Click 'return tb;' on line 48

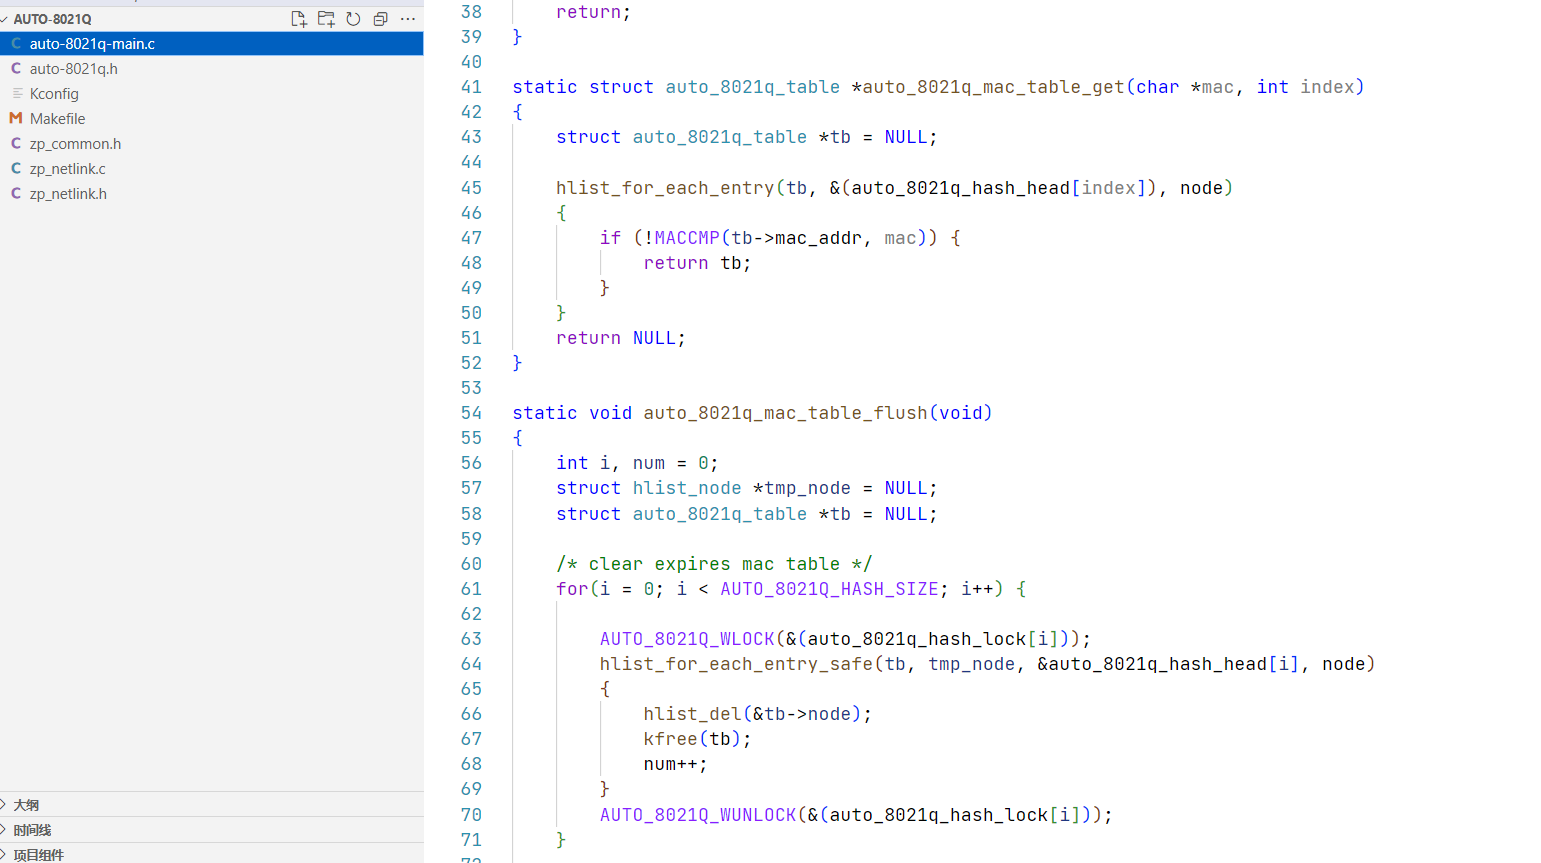click(x=697, y=263)
